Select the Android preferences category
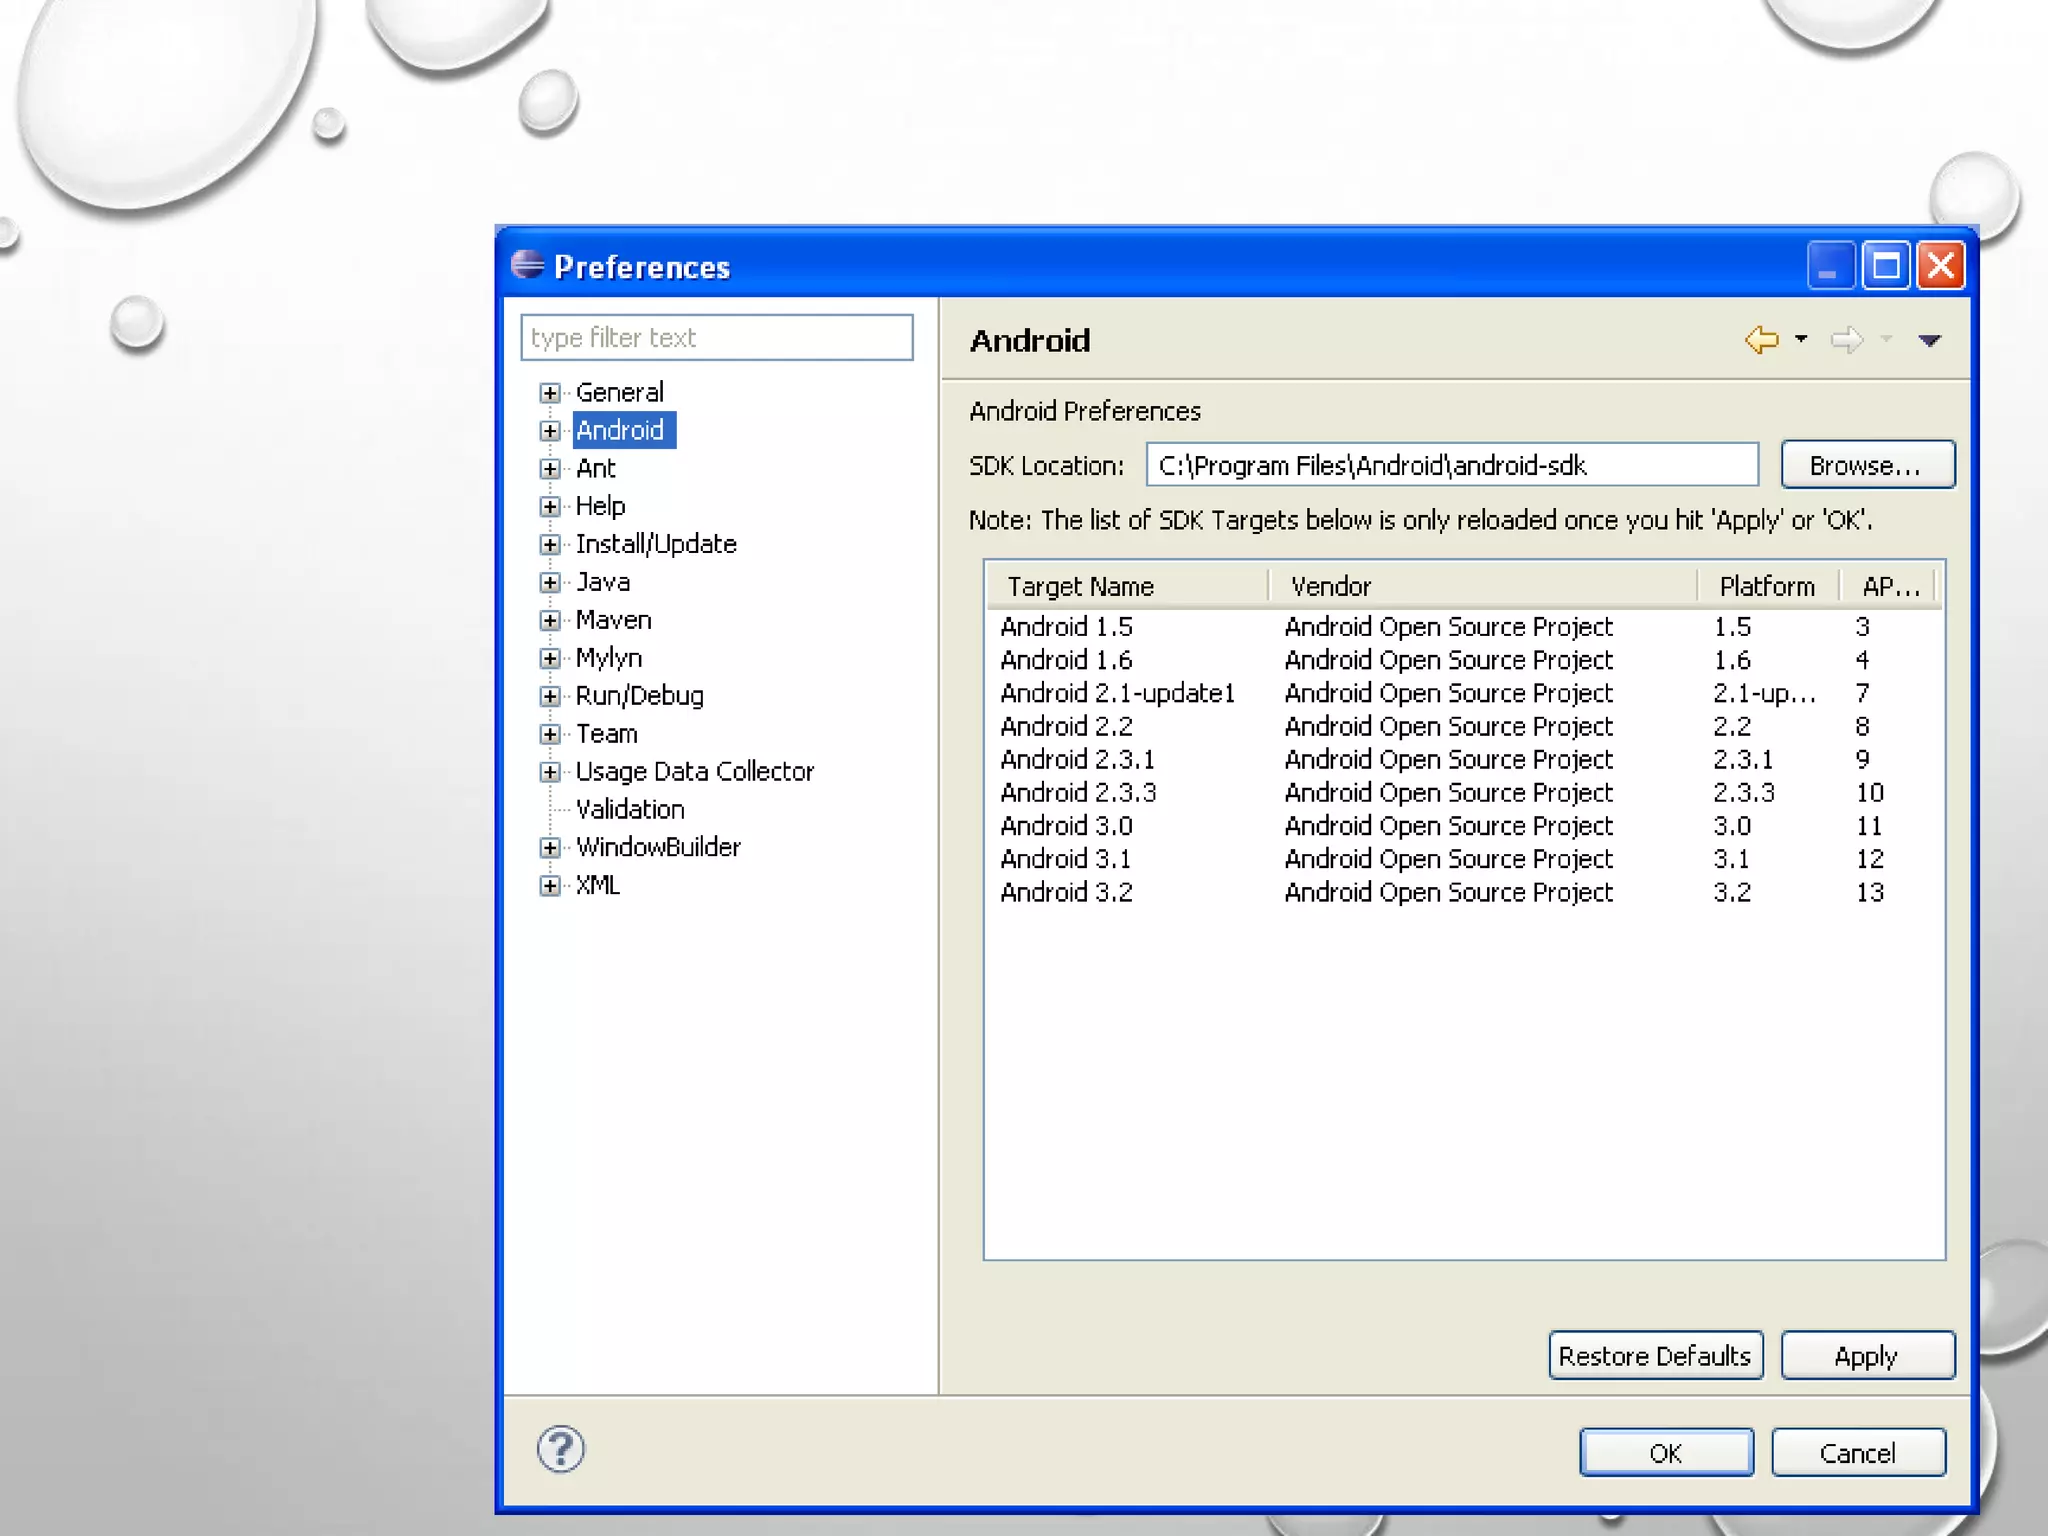Image resolution: width=2048 pixels, height=1536 pixels. tap(624, 430)
